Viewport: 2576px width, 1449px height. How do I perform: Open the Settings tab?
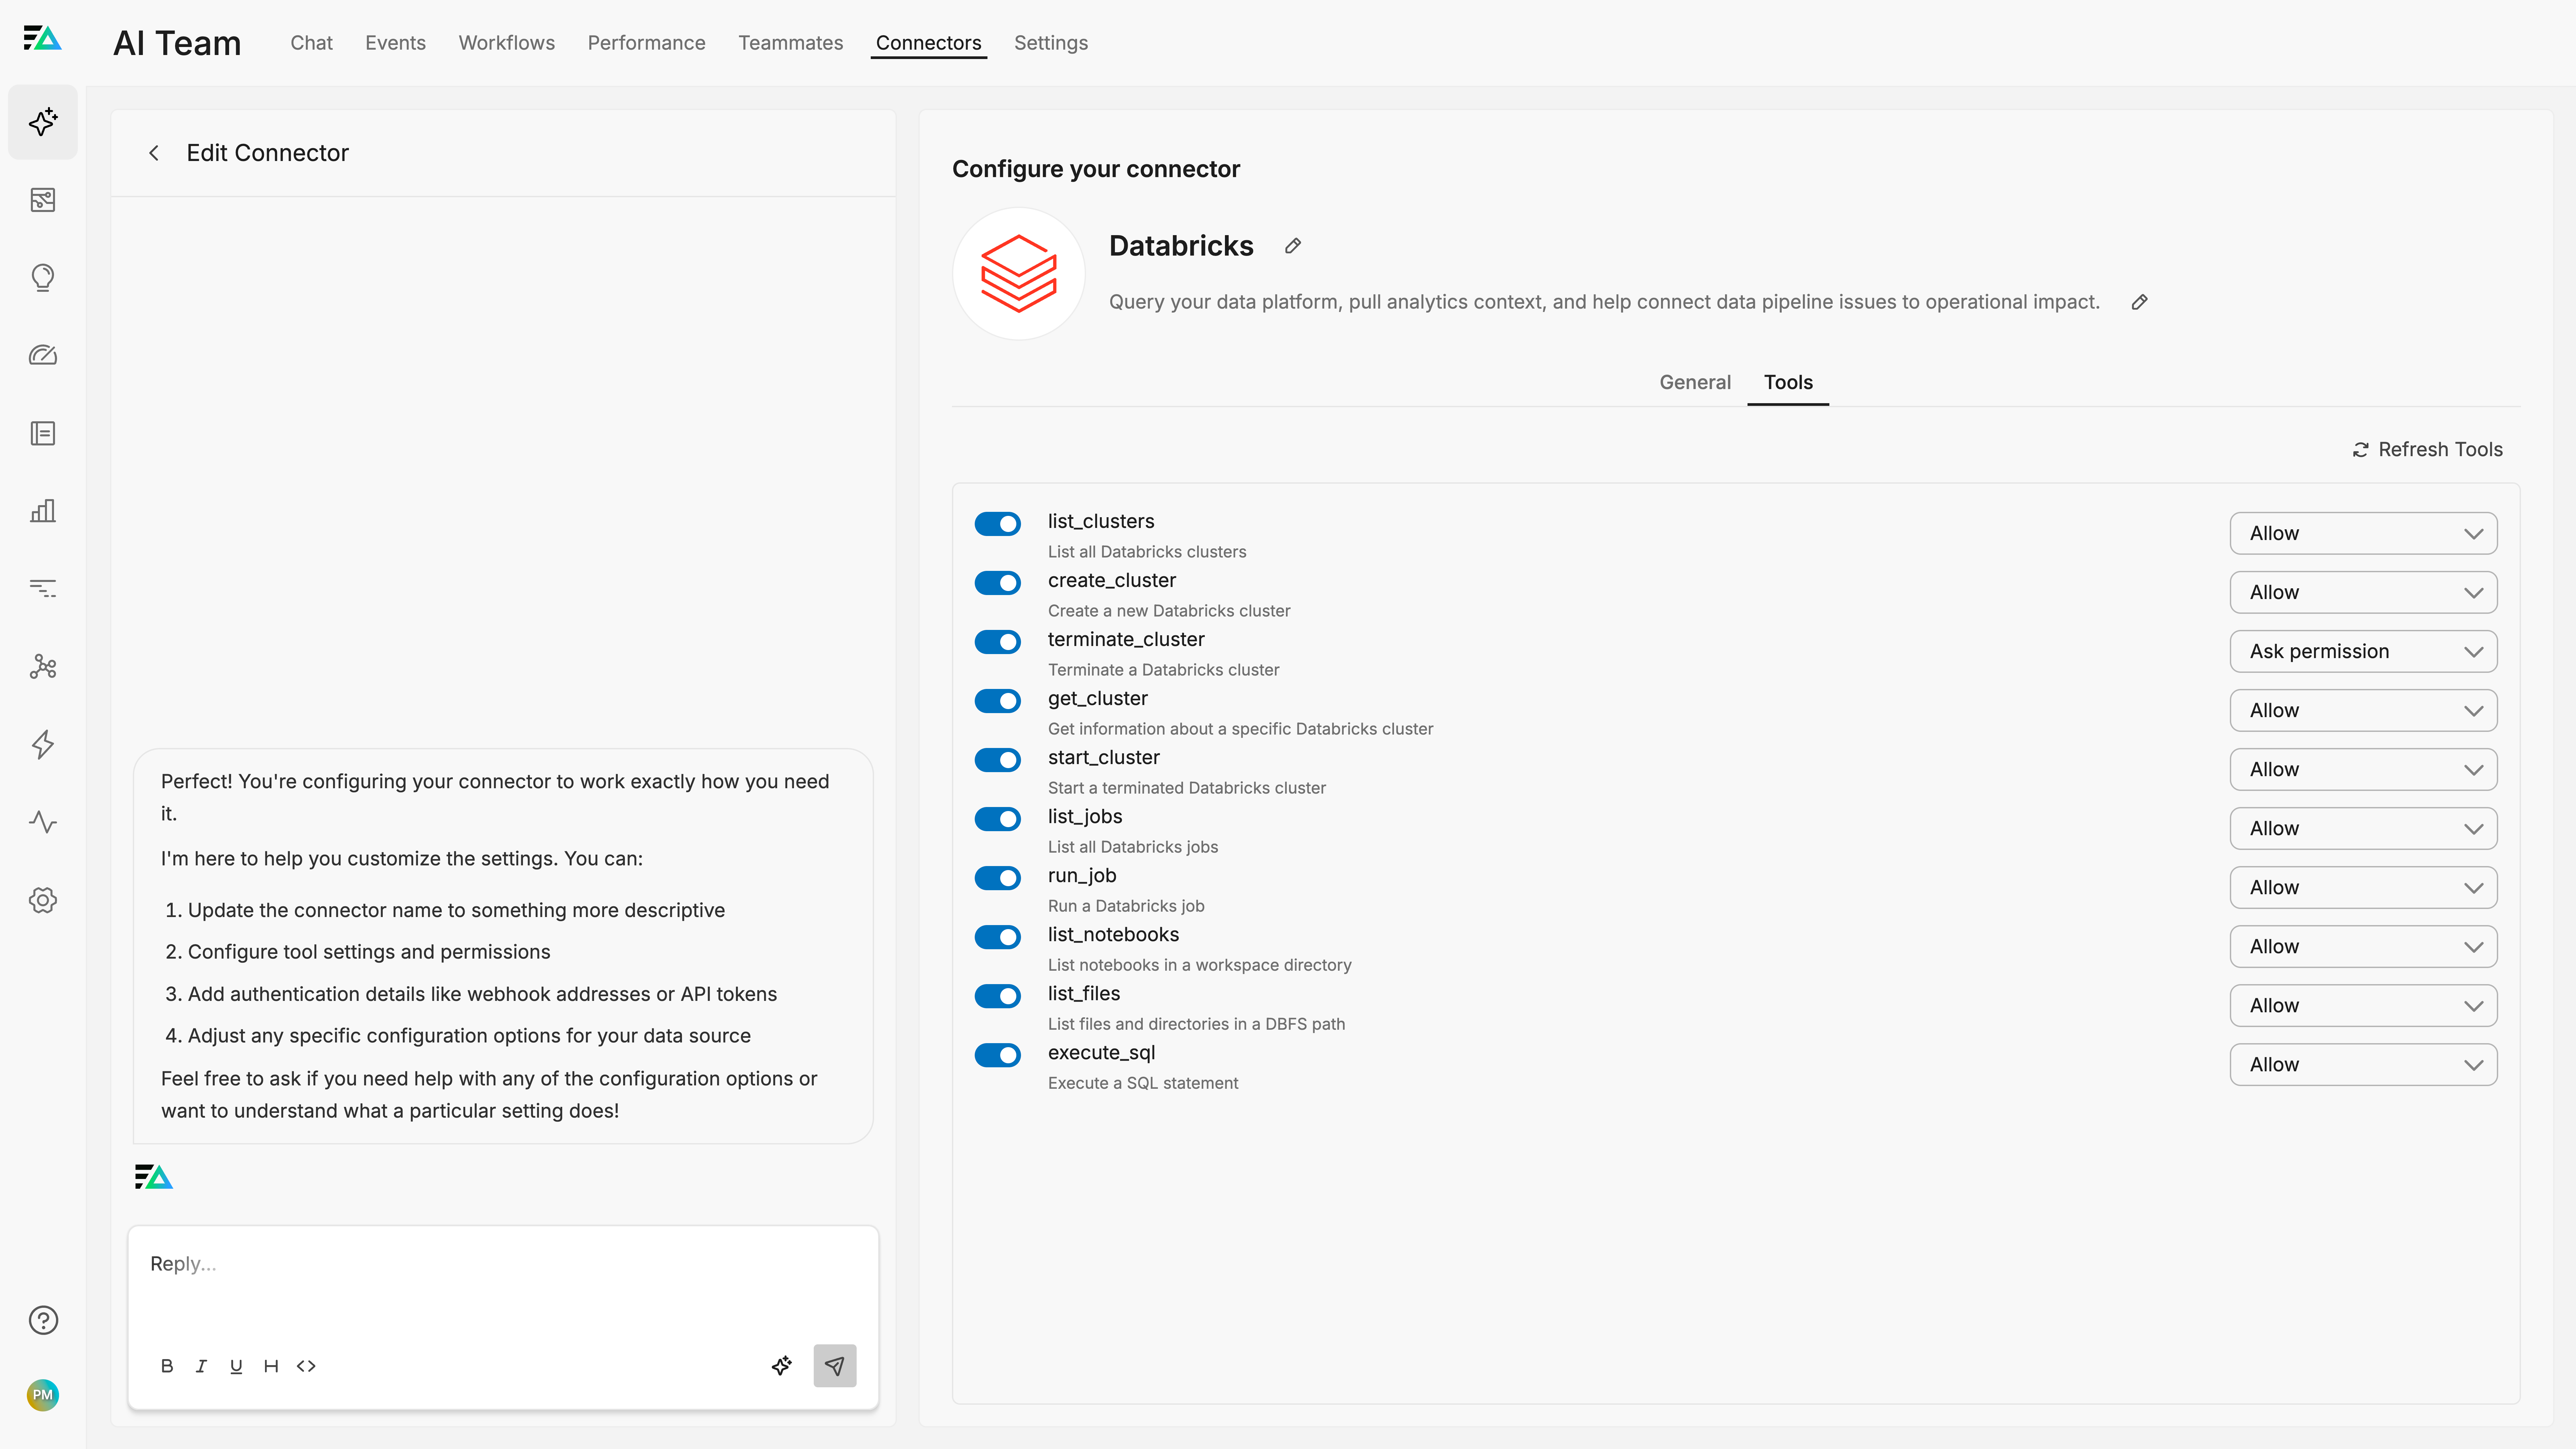[1051, 43]
